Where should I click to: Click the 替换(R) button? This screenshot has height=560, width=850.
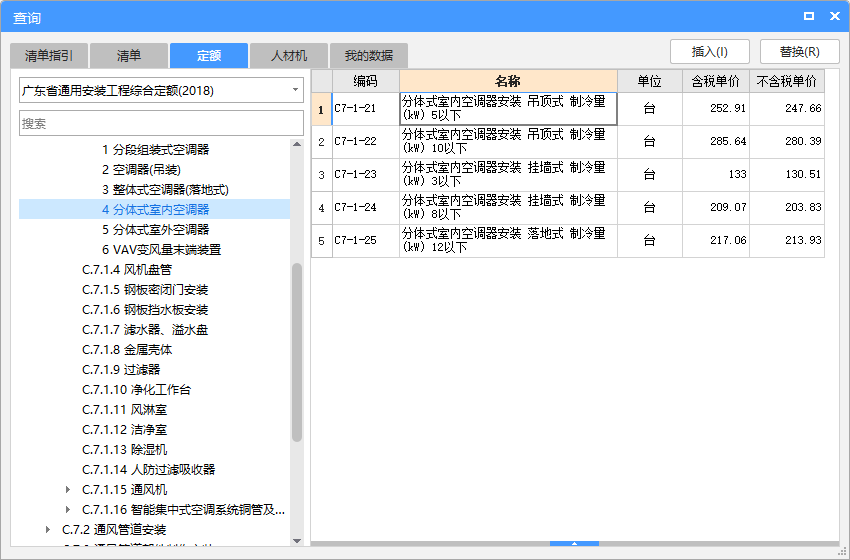click(x=800, y=52)
